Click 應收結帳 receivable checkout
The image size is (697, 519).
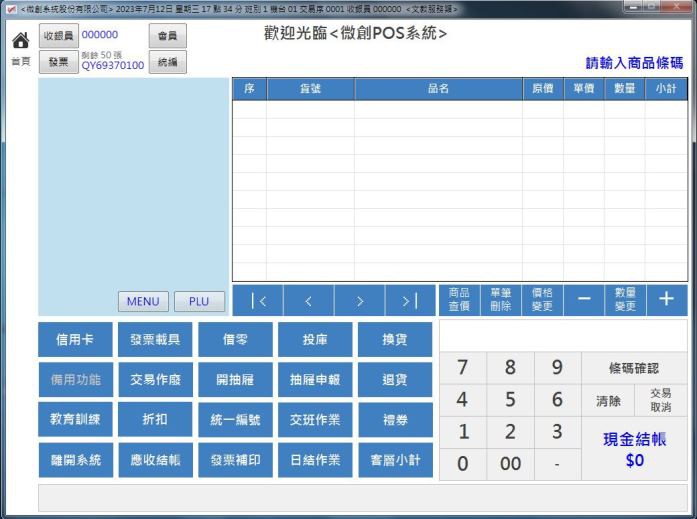(x=155, y=460)
